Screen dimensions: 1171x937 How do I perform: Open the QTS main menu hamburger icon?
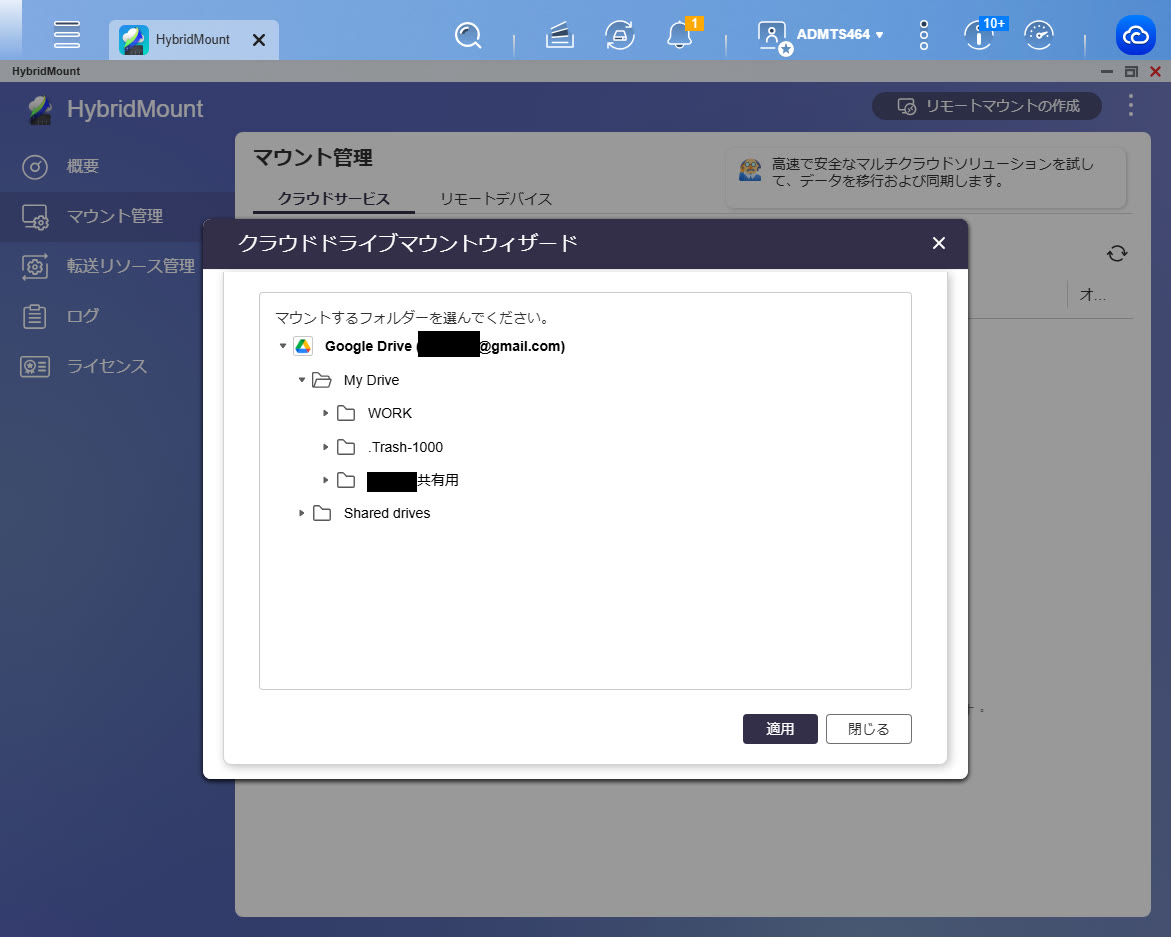(x=67, y=35)
